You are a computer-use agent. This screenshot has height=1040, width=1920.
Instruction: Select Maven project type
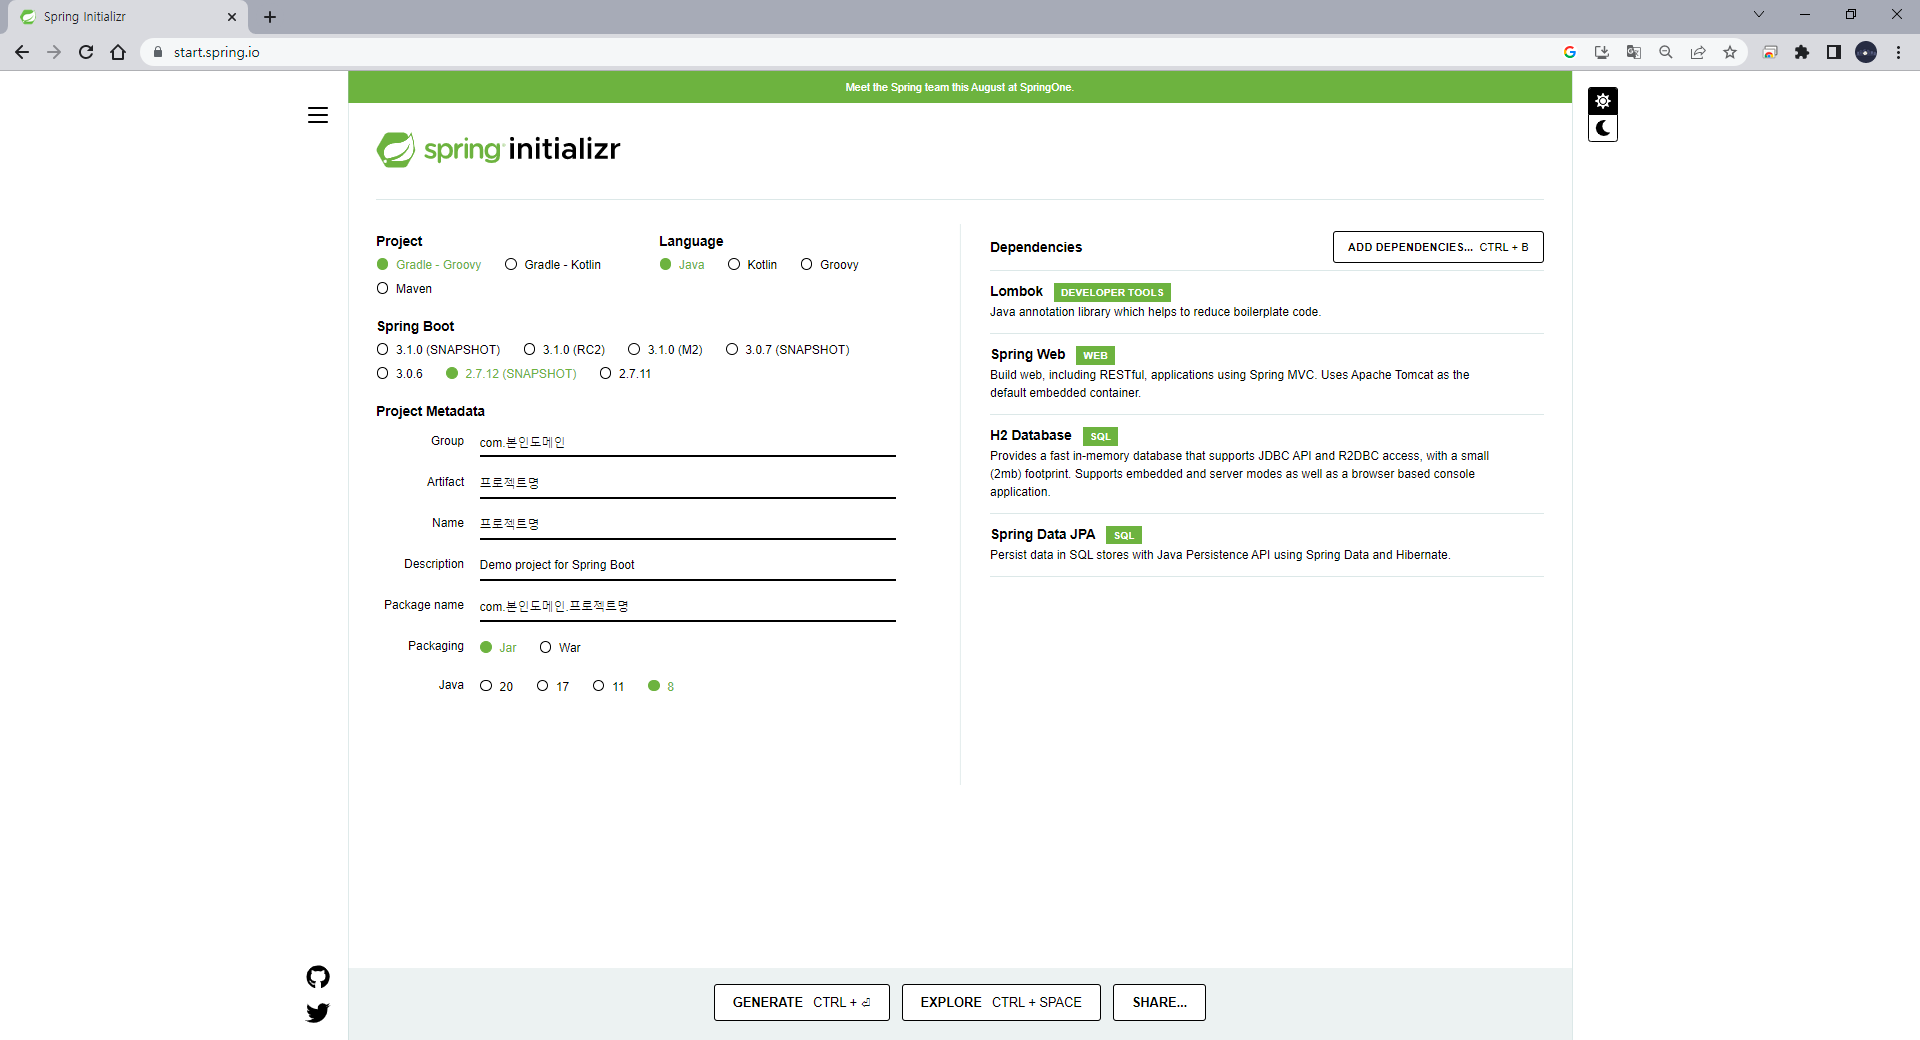point(404,289)
